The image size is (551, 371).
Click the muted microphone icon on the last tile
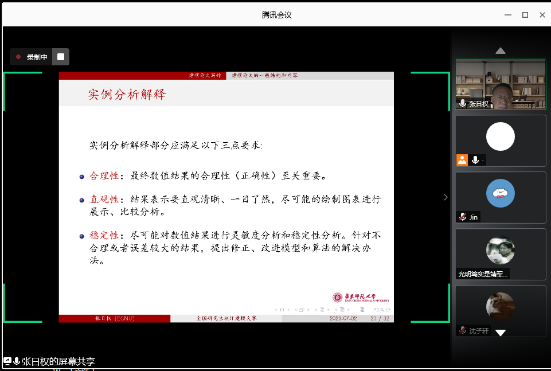(x=462, y=330)
